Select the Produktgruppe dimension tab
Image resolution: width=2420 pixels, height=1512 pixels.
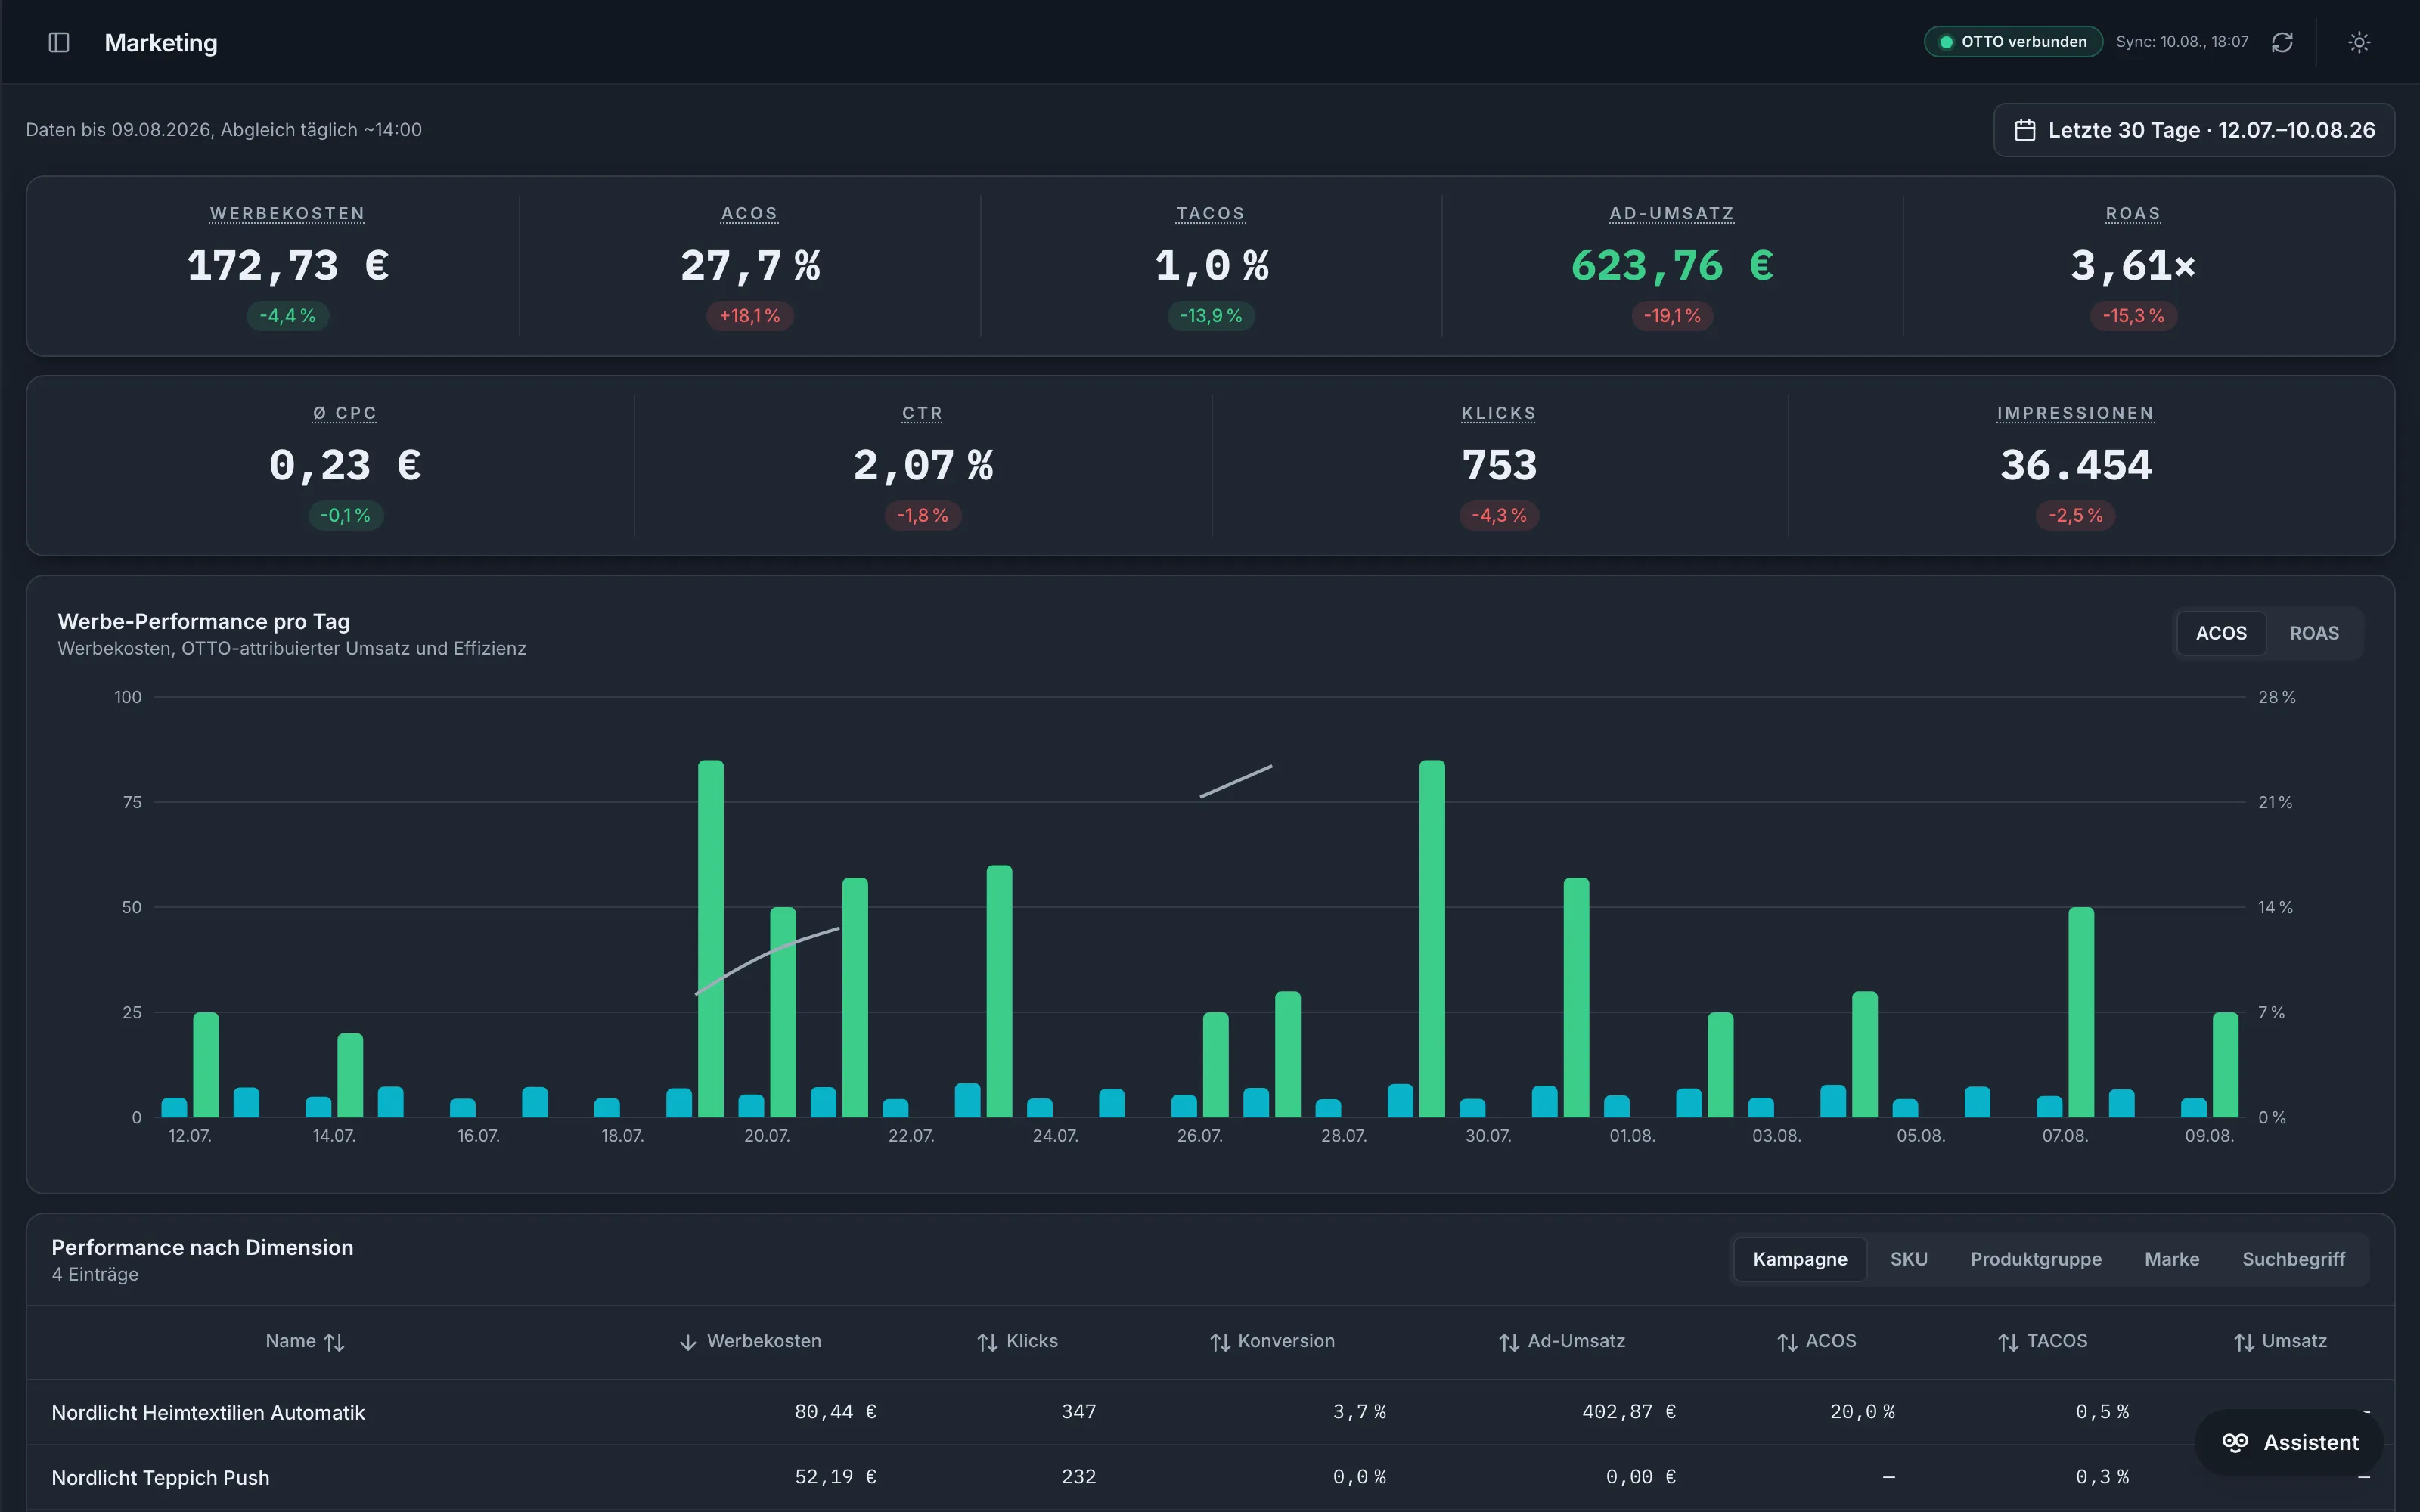click(2036, 1259)
